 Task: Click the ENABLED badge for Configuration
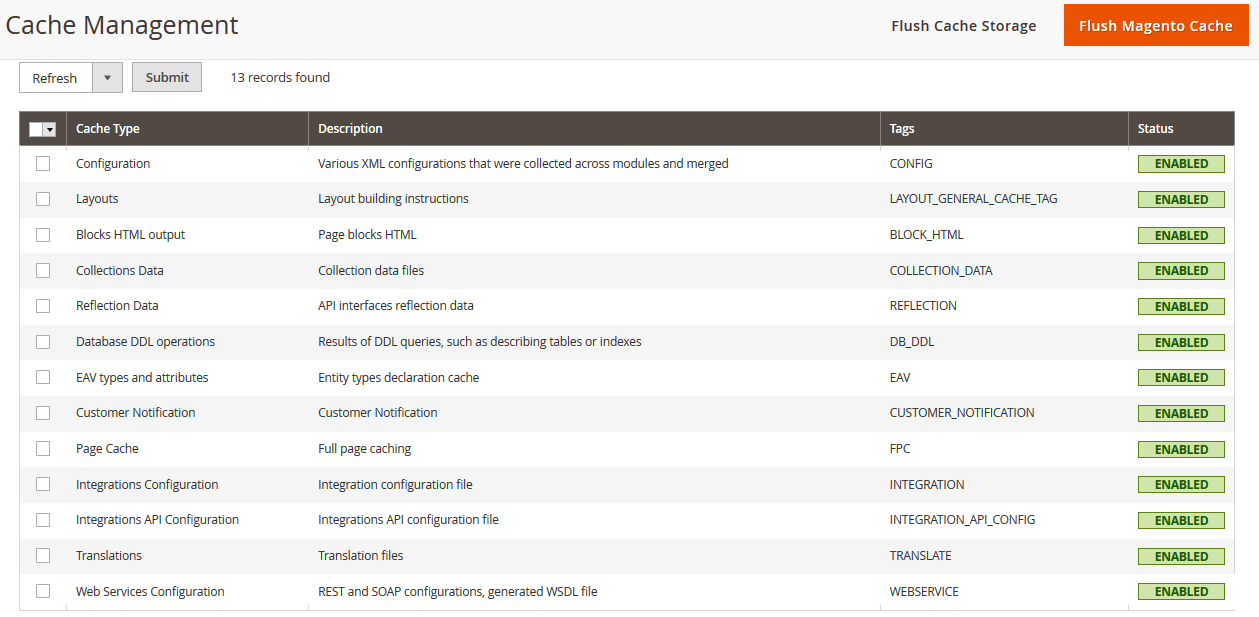(1181, 164)
